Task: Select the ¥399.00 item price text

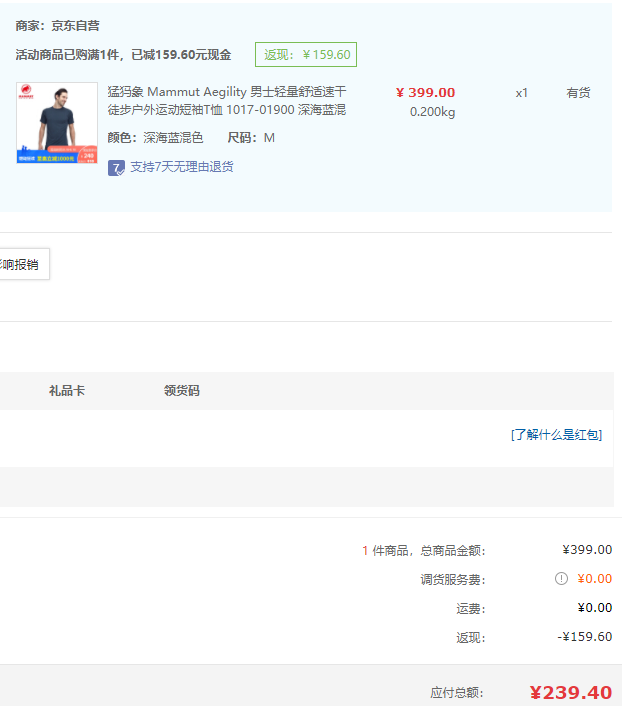Action: point(425,92)
